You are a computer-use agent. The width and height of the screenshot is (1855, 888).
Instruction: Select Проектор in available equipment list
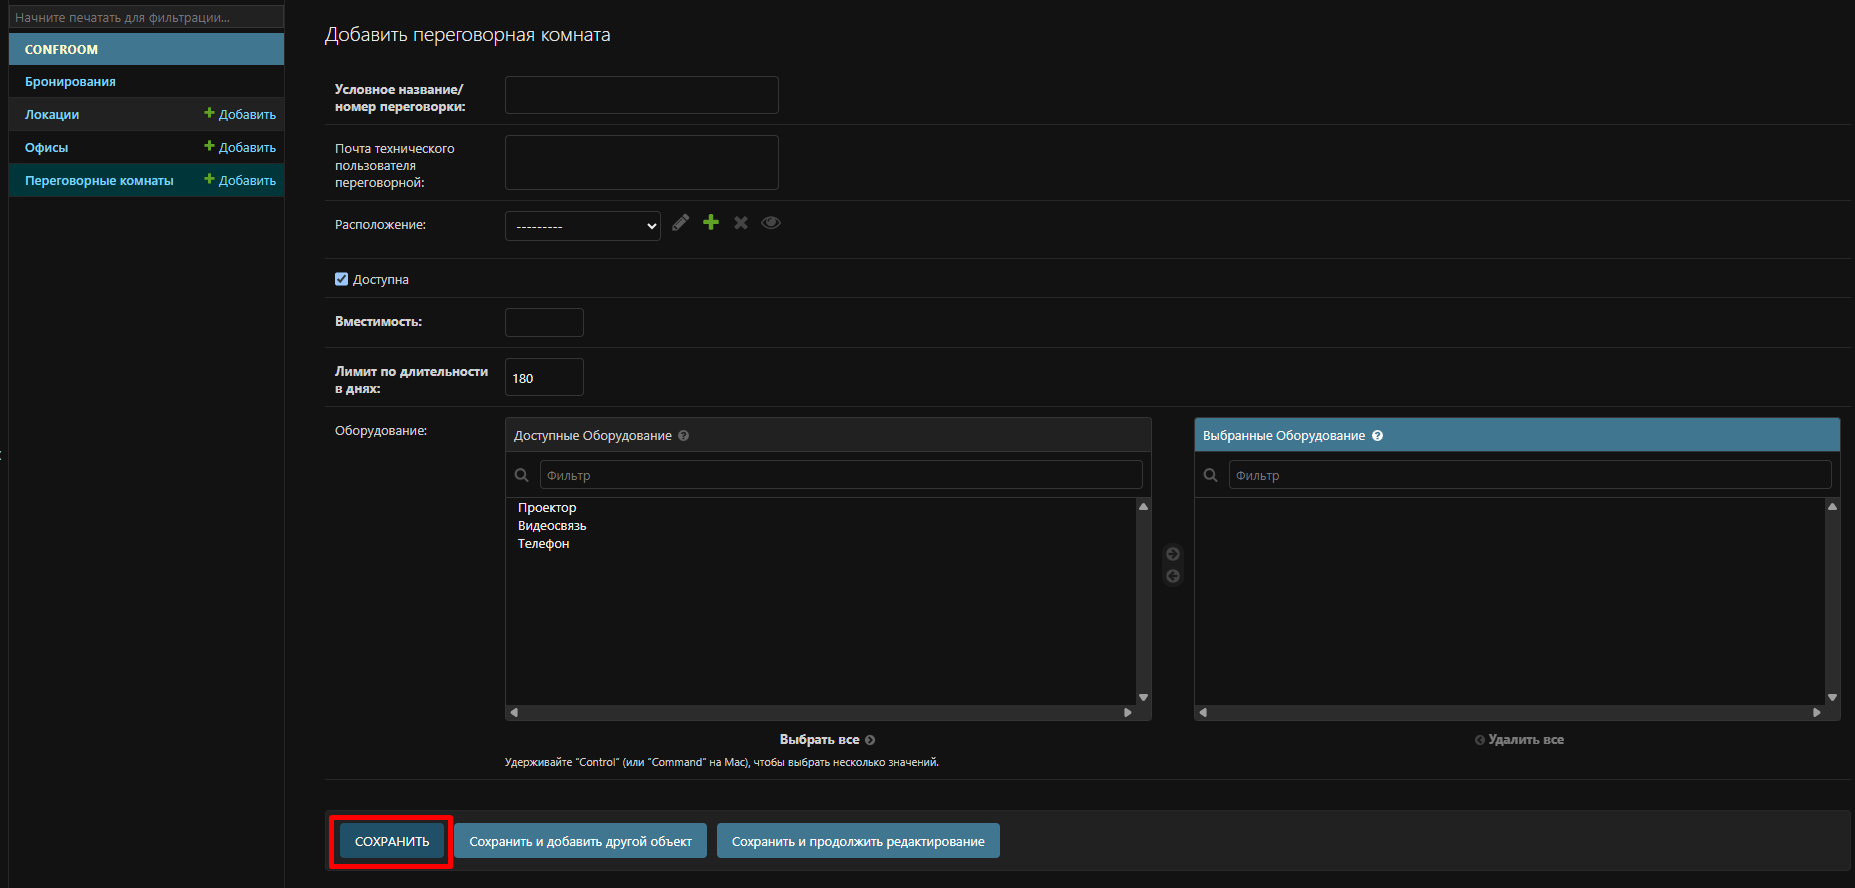[547, 508]
